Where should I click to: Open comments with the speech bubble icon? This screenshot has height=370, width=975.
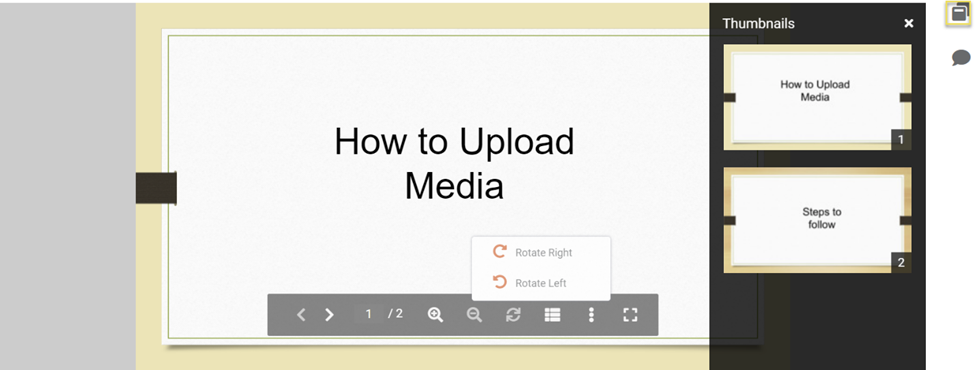pyautogui.click(x=961, y=58)
